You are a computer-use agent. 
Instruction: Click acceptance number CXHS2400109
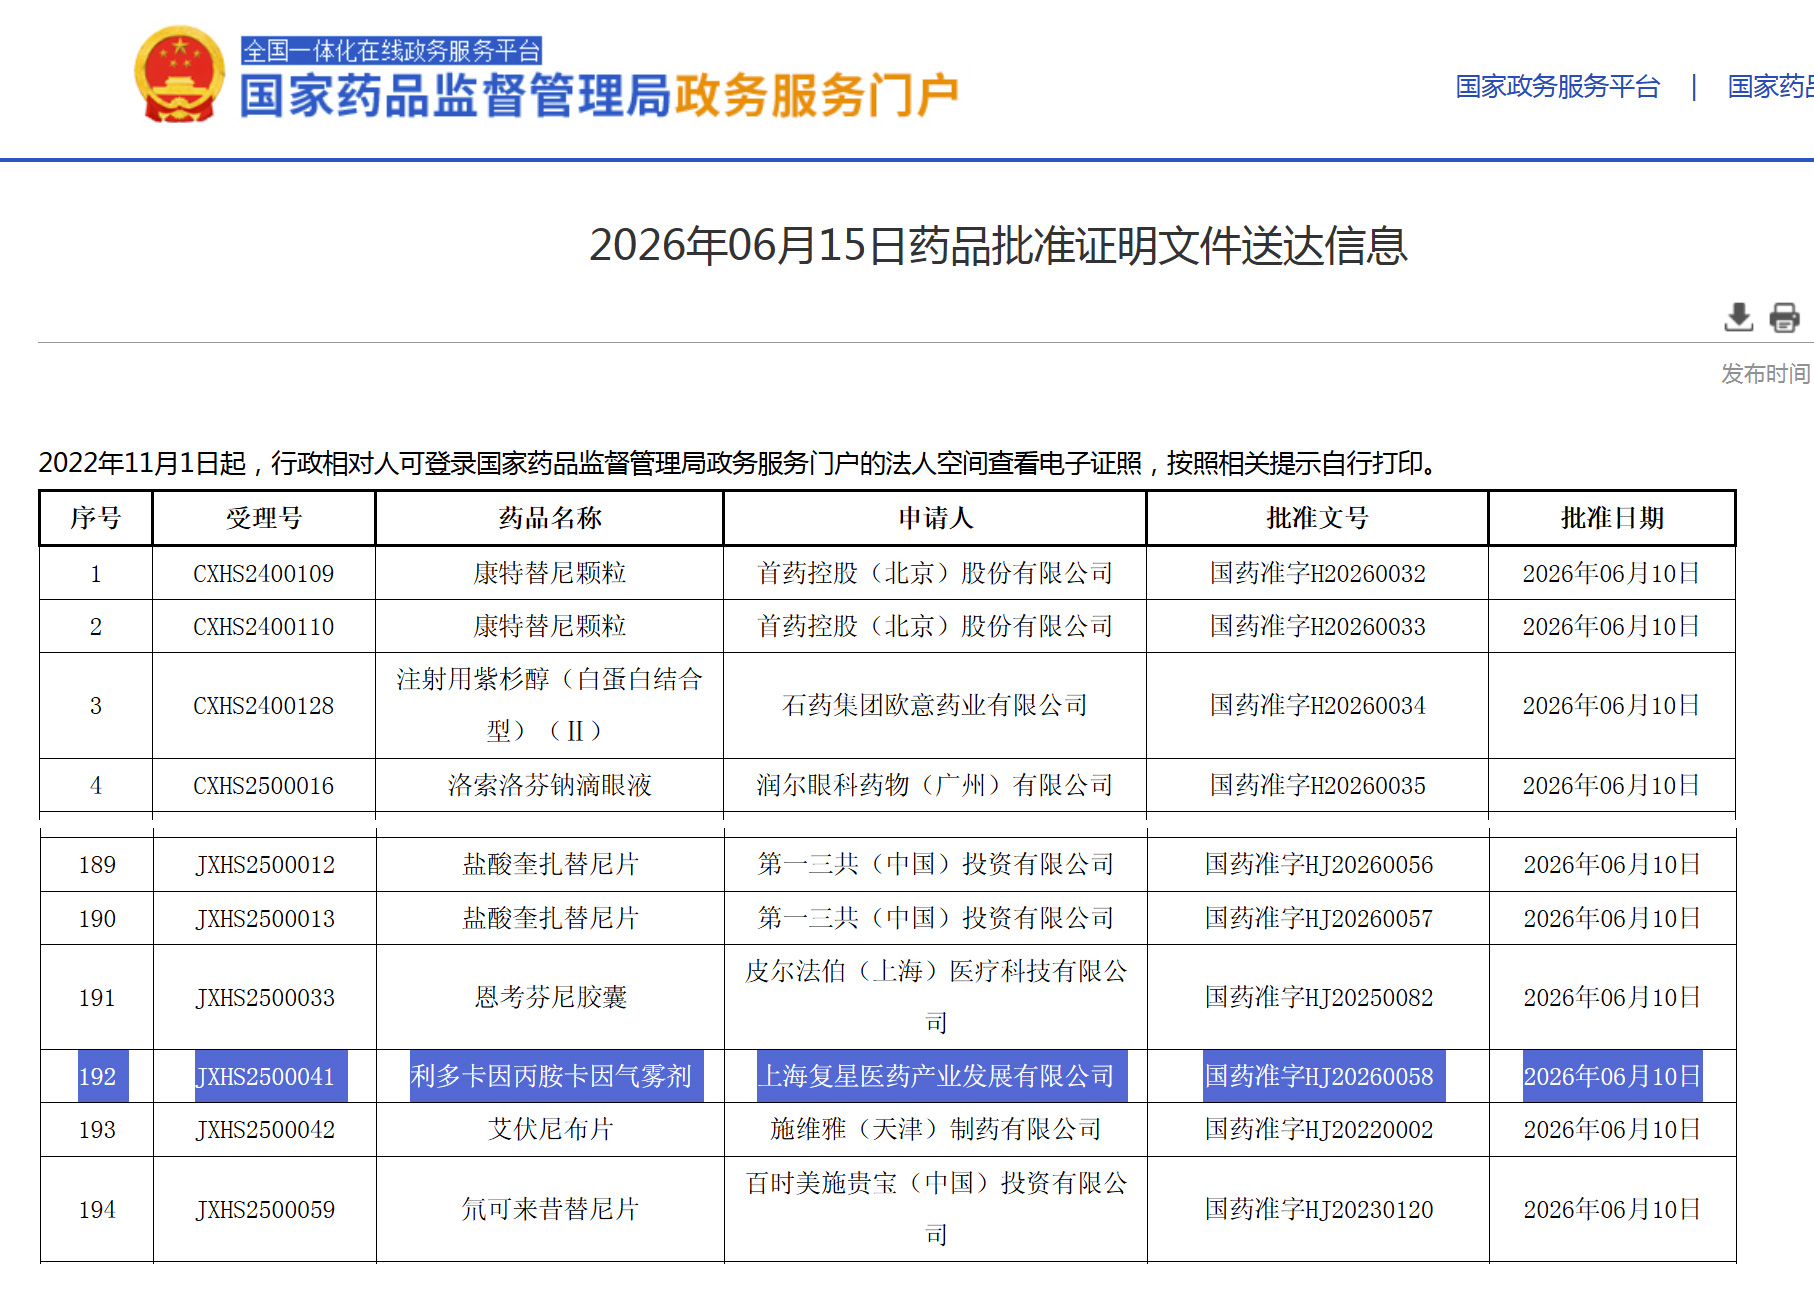(x=264, y=574)
